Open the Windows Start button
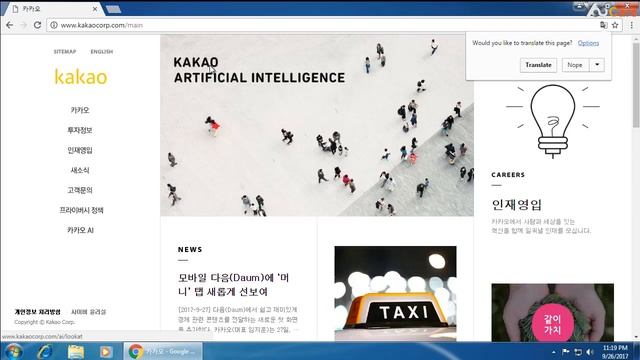 tap(13, 351)
